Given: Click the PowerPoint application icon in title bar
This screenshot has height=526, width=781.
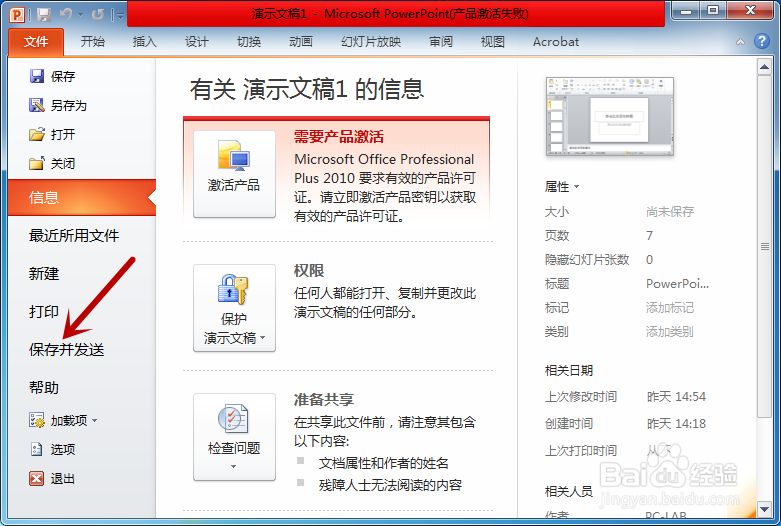Looking at the screenshot, I should point(17,14).
